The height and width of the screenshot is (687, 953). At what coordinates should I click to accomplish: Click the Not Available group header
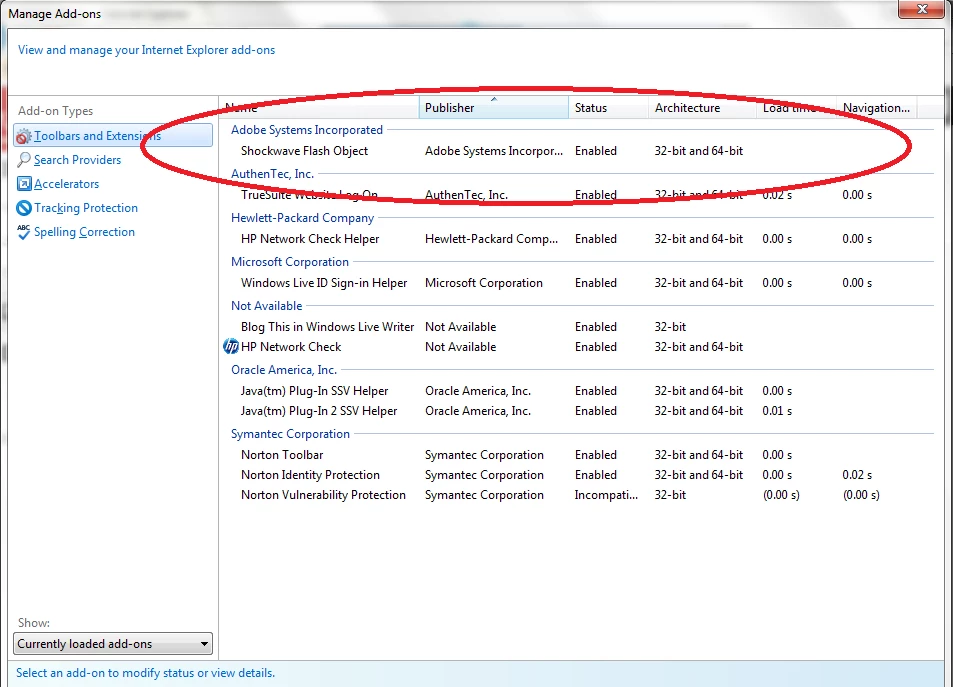click(x=266, y=306)
